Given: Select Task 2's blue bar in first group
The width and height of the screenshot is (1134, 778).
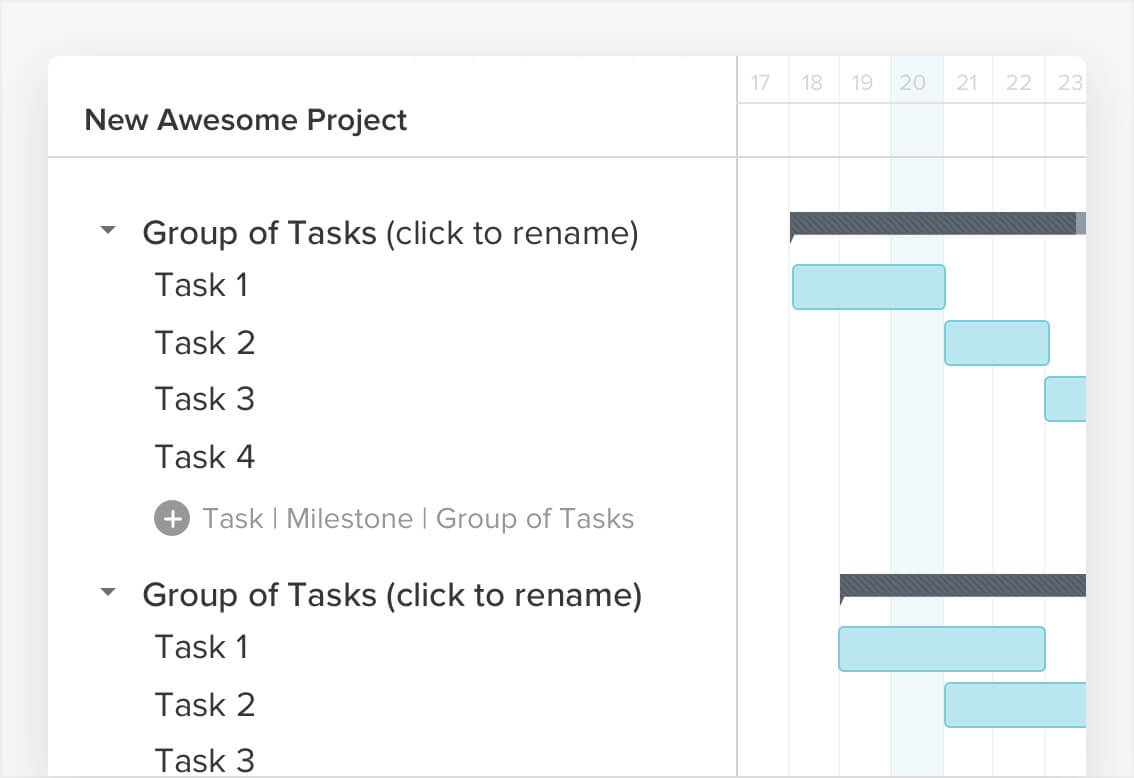Looking at the screenshot, I should pos(996,342).
